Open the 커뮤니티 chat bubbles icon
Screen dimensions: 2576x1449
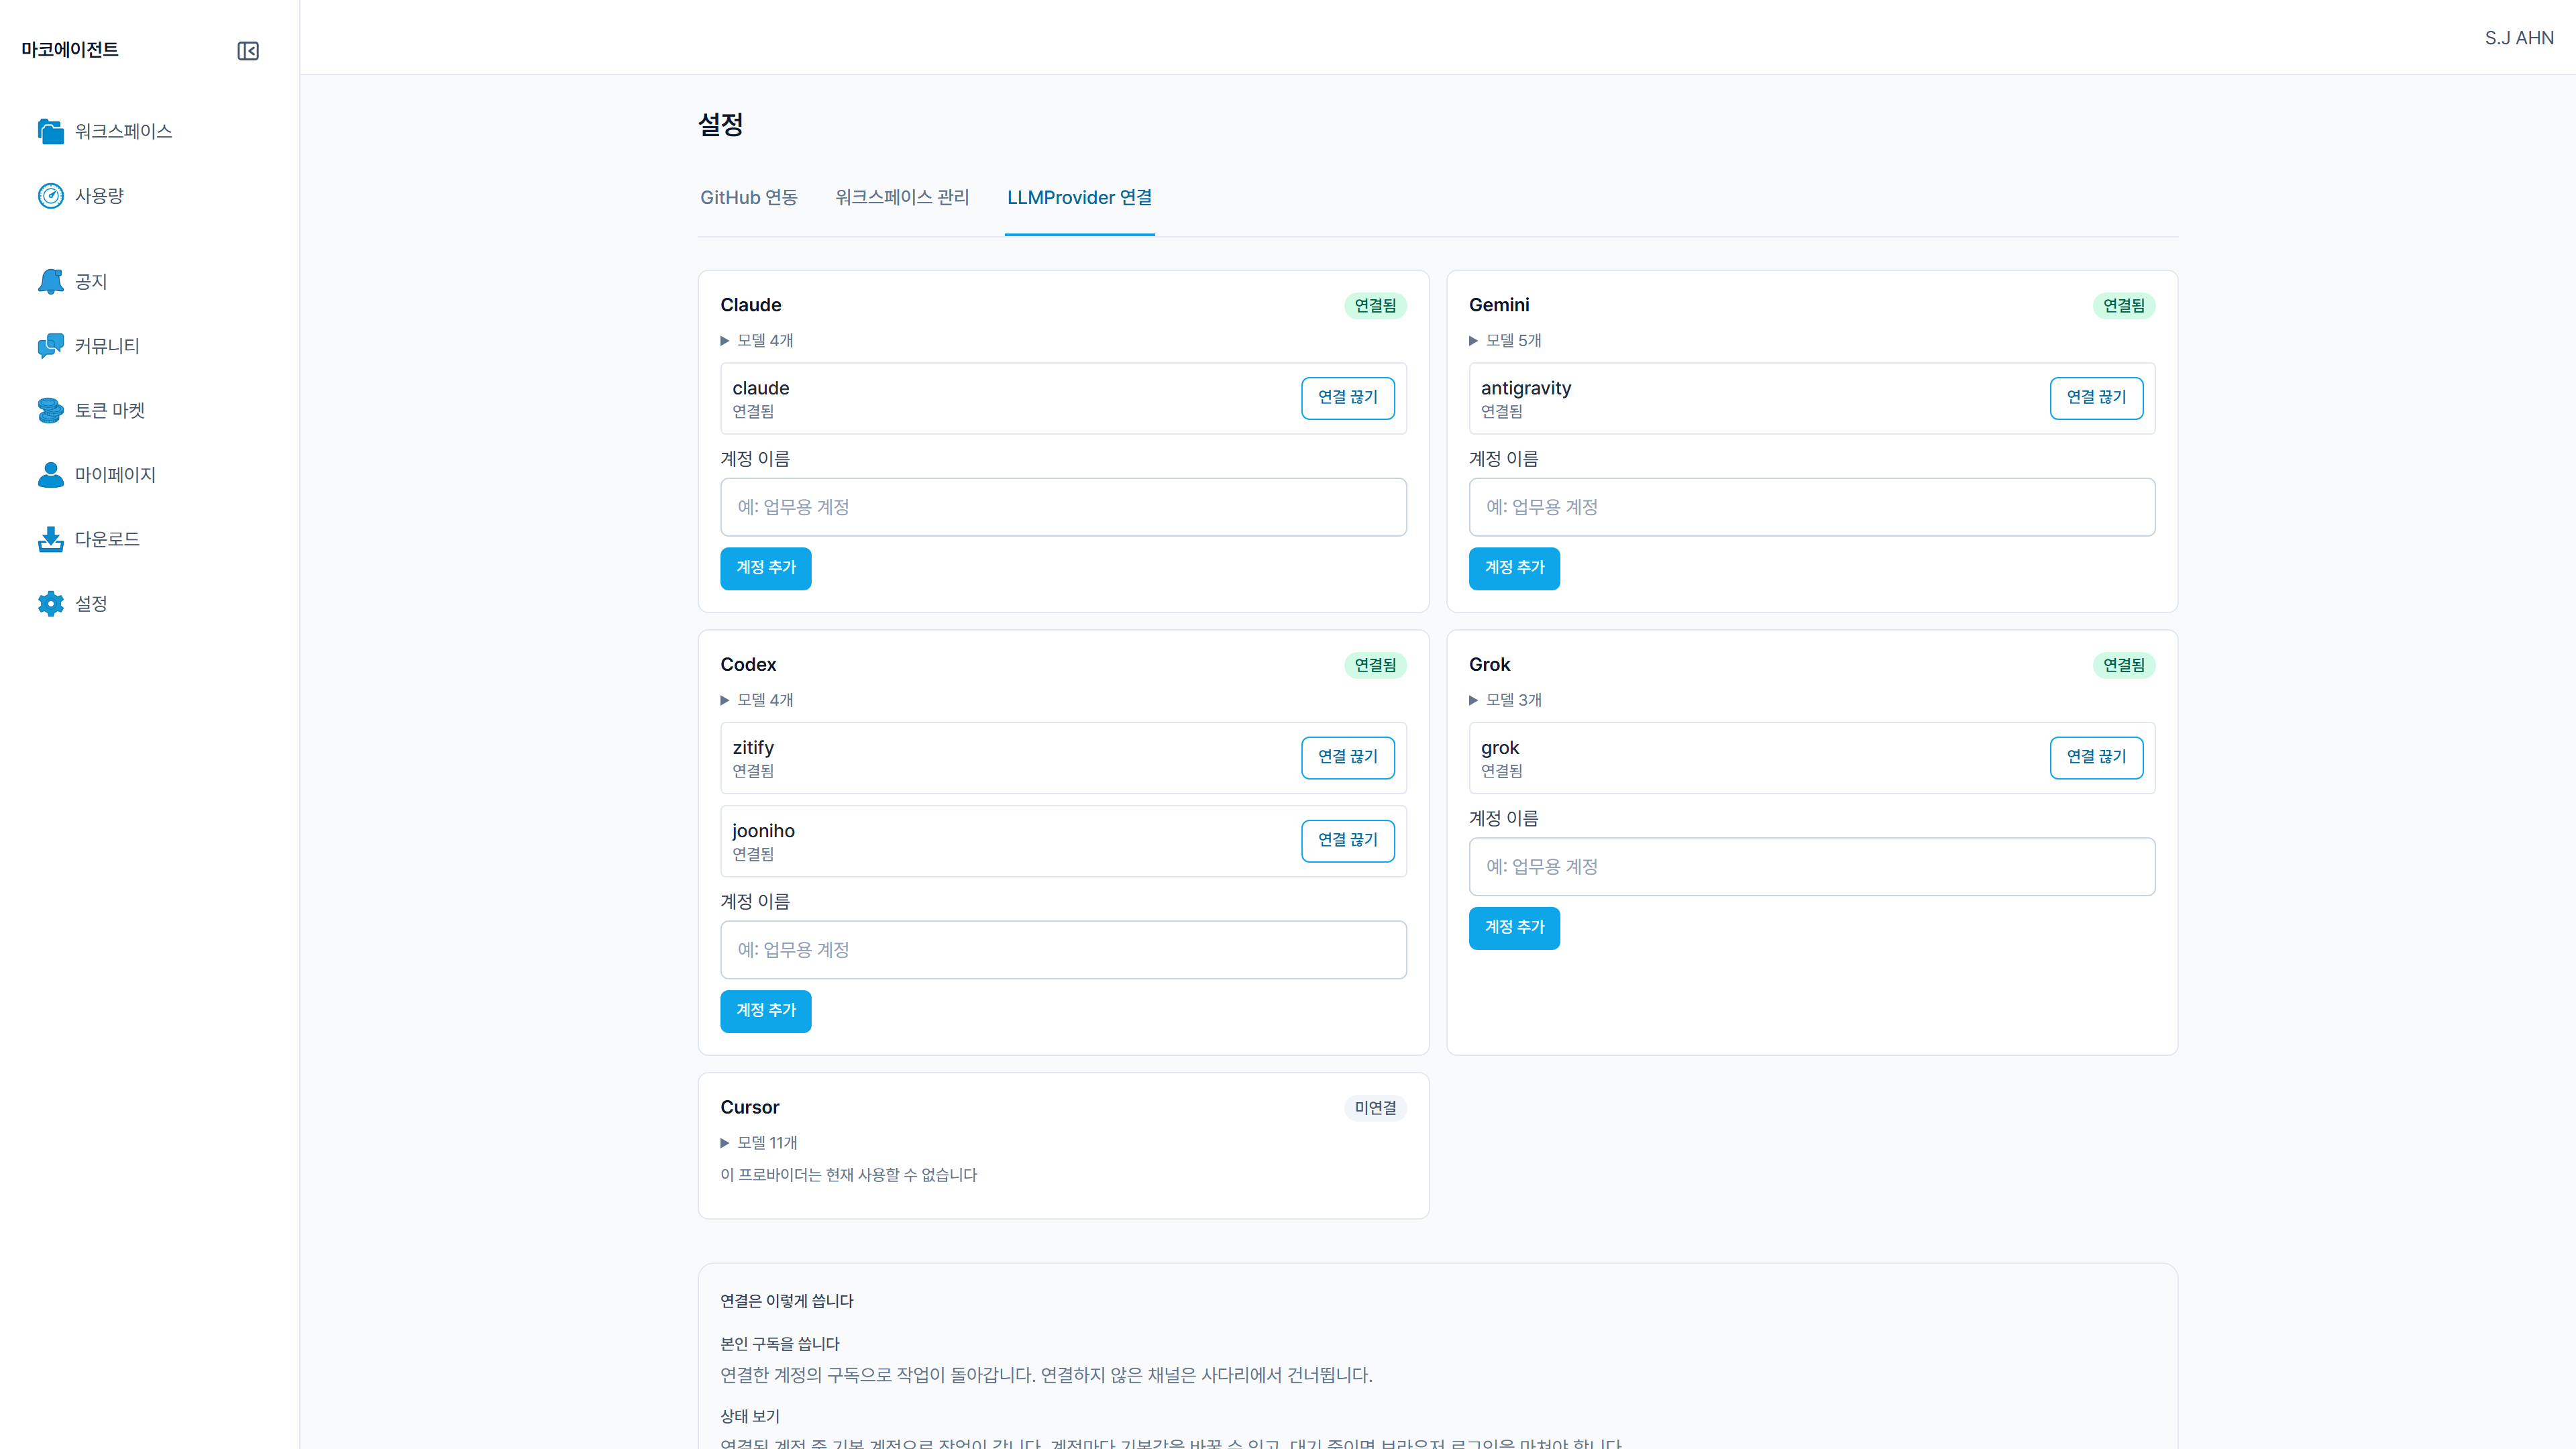pyautogui.click(x=51, y=346)
